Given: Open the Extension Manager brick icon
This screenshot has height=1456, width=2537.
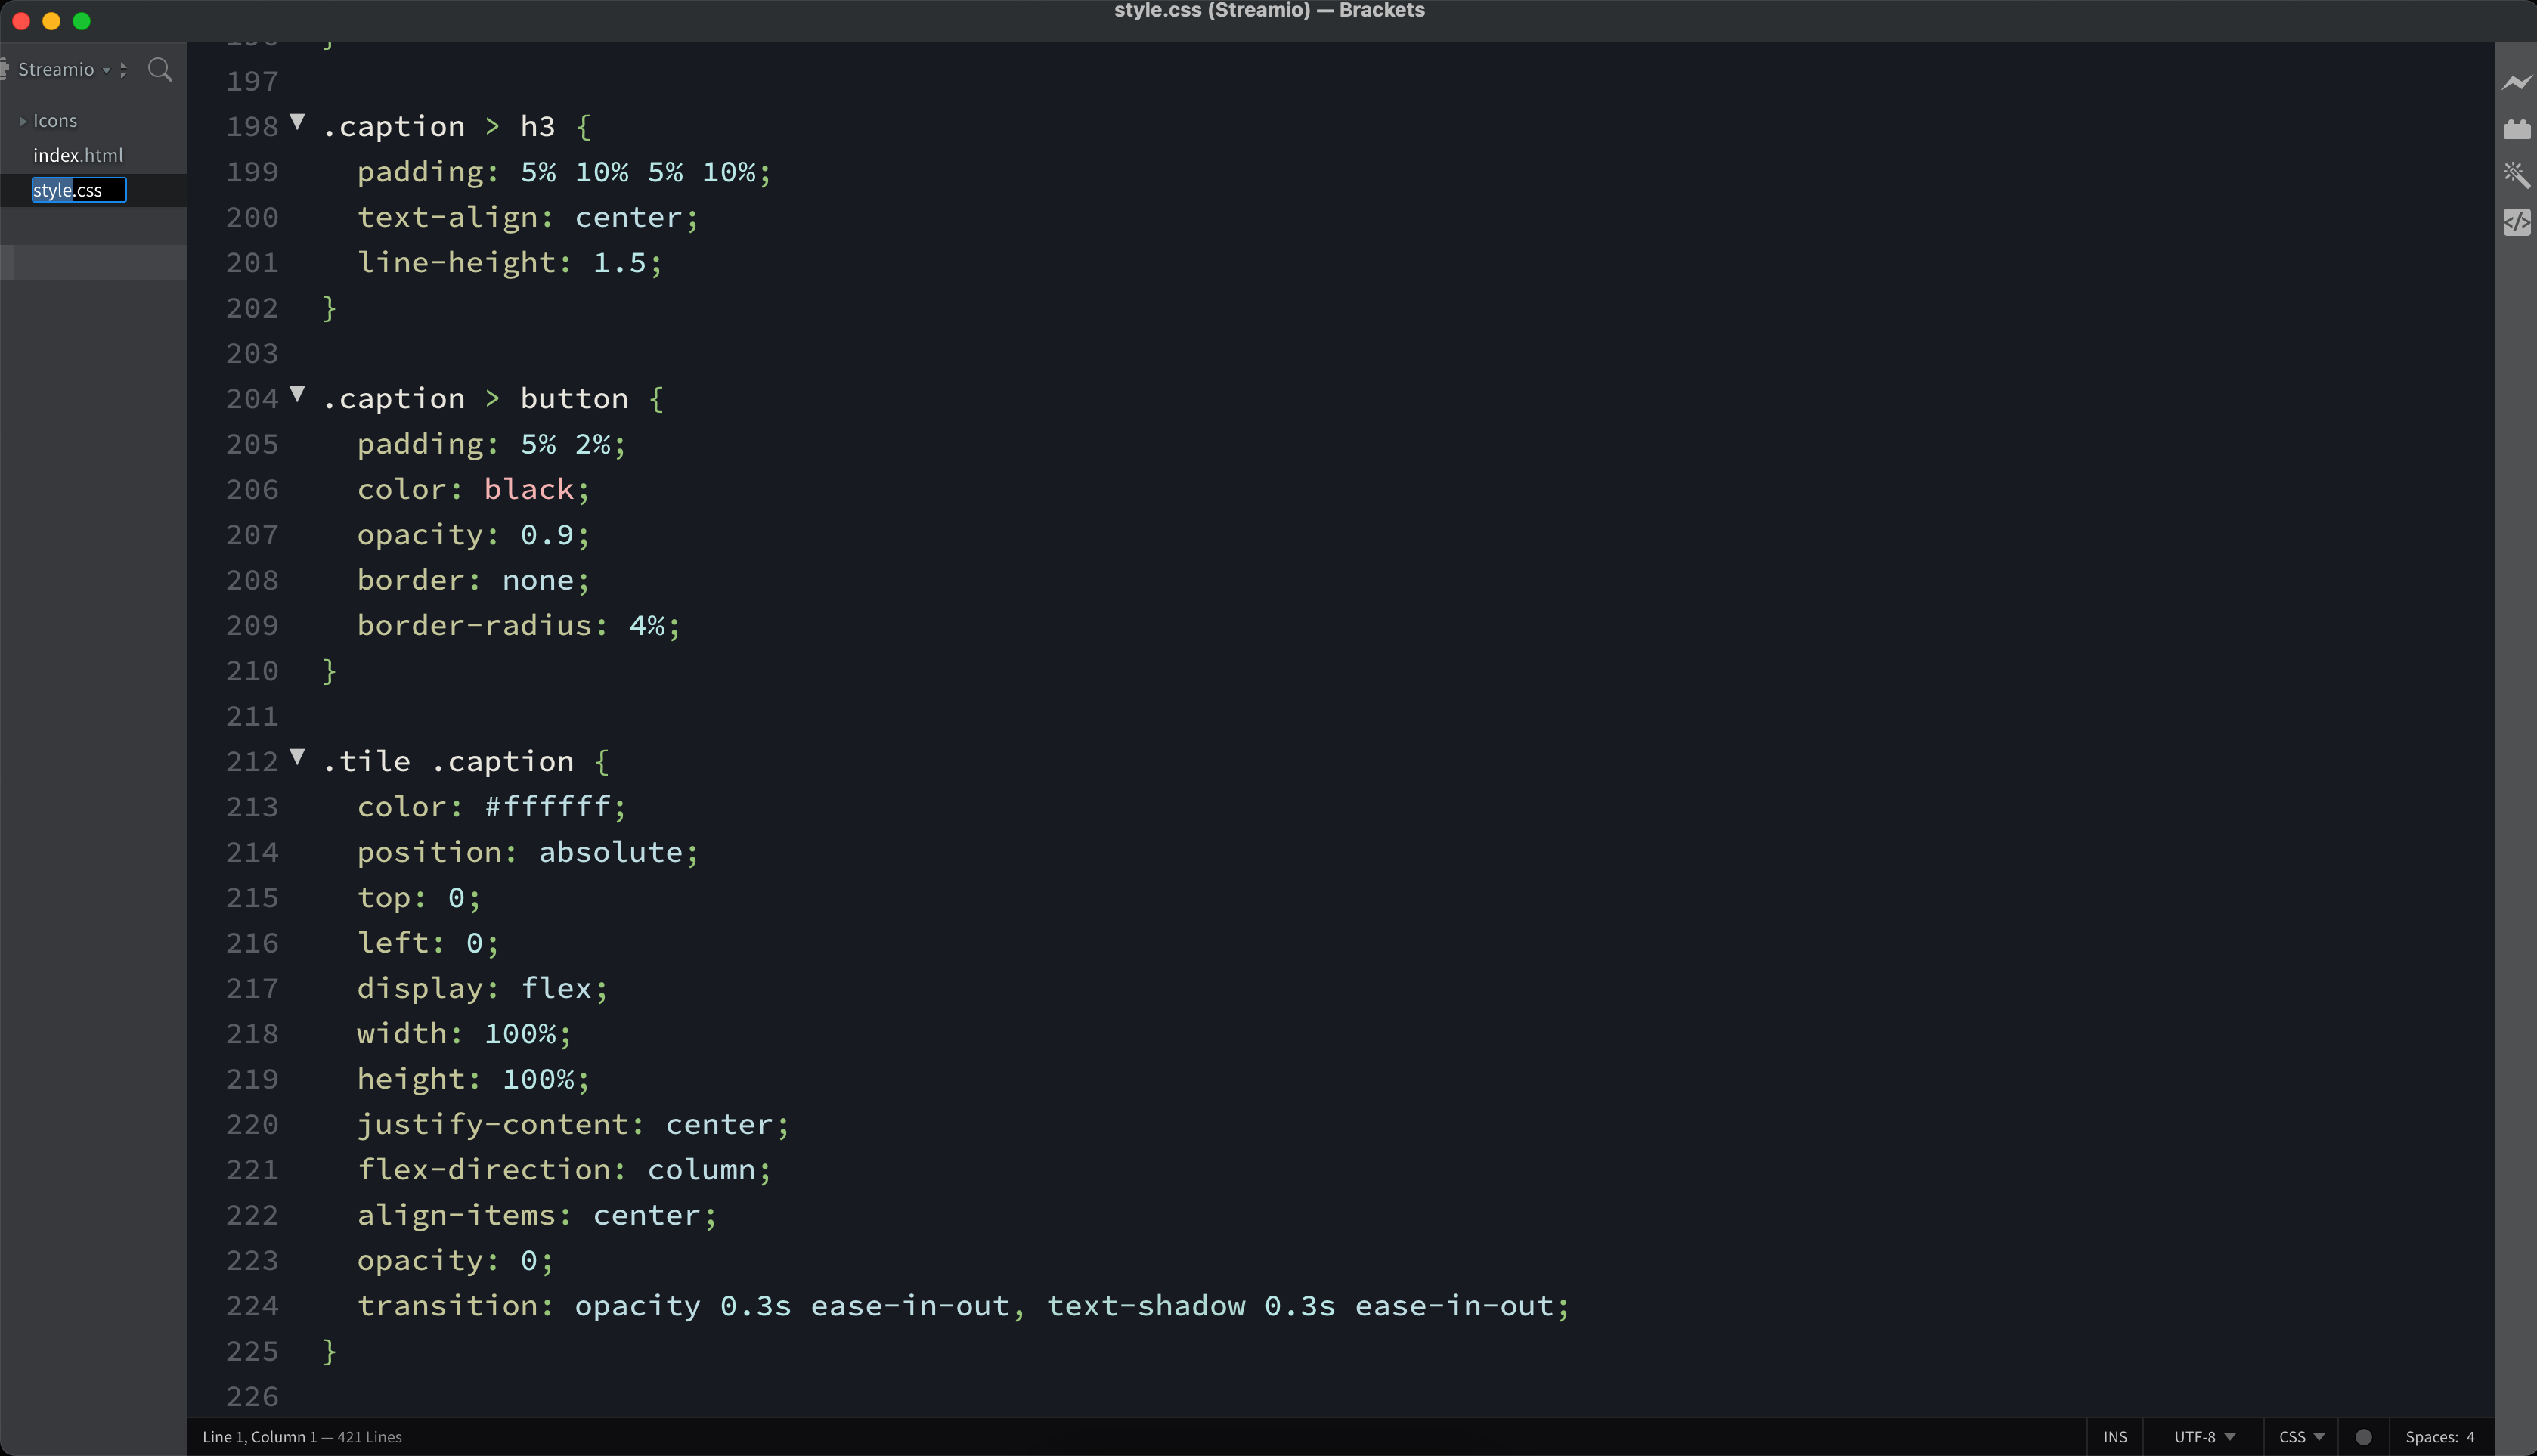Looking at the screenshot, I should 2518,128.
